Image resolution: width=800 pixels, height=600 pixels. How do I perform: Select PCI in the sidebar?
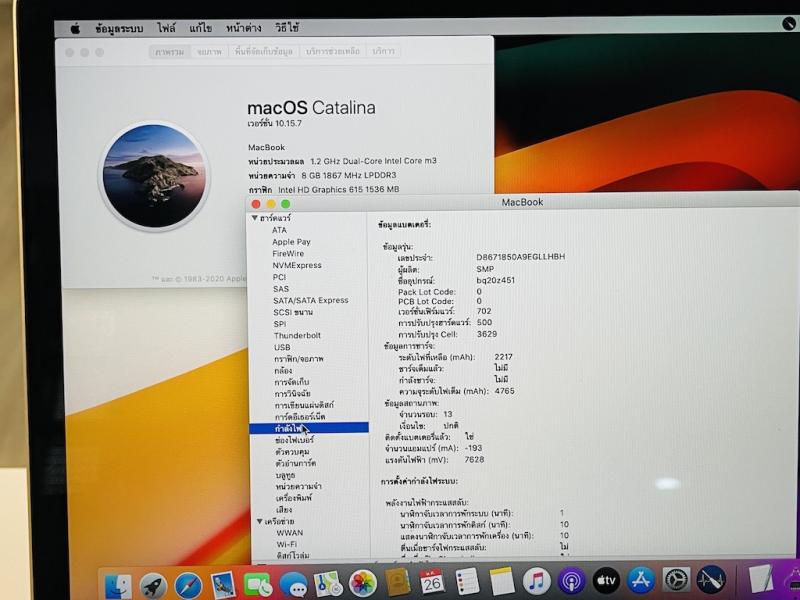279,277
